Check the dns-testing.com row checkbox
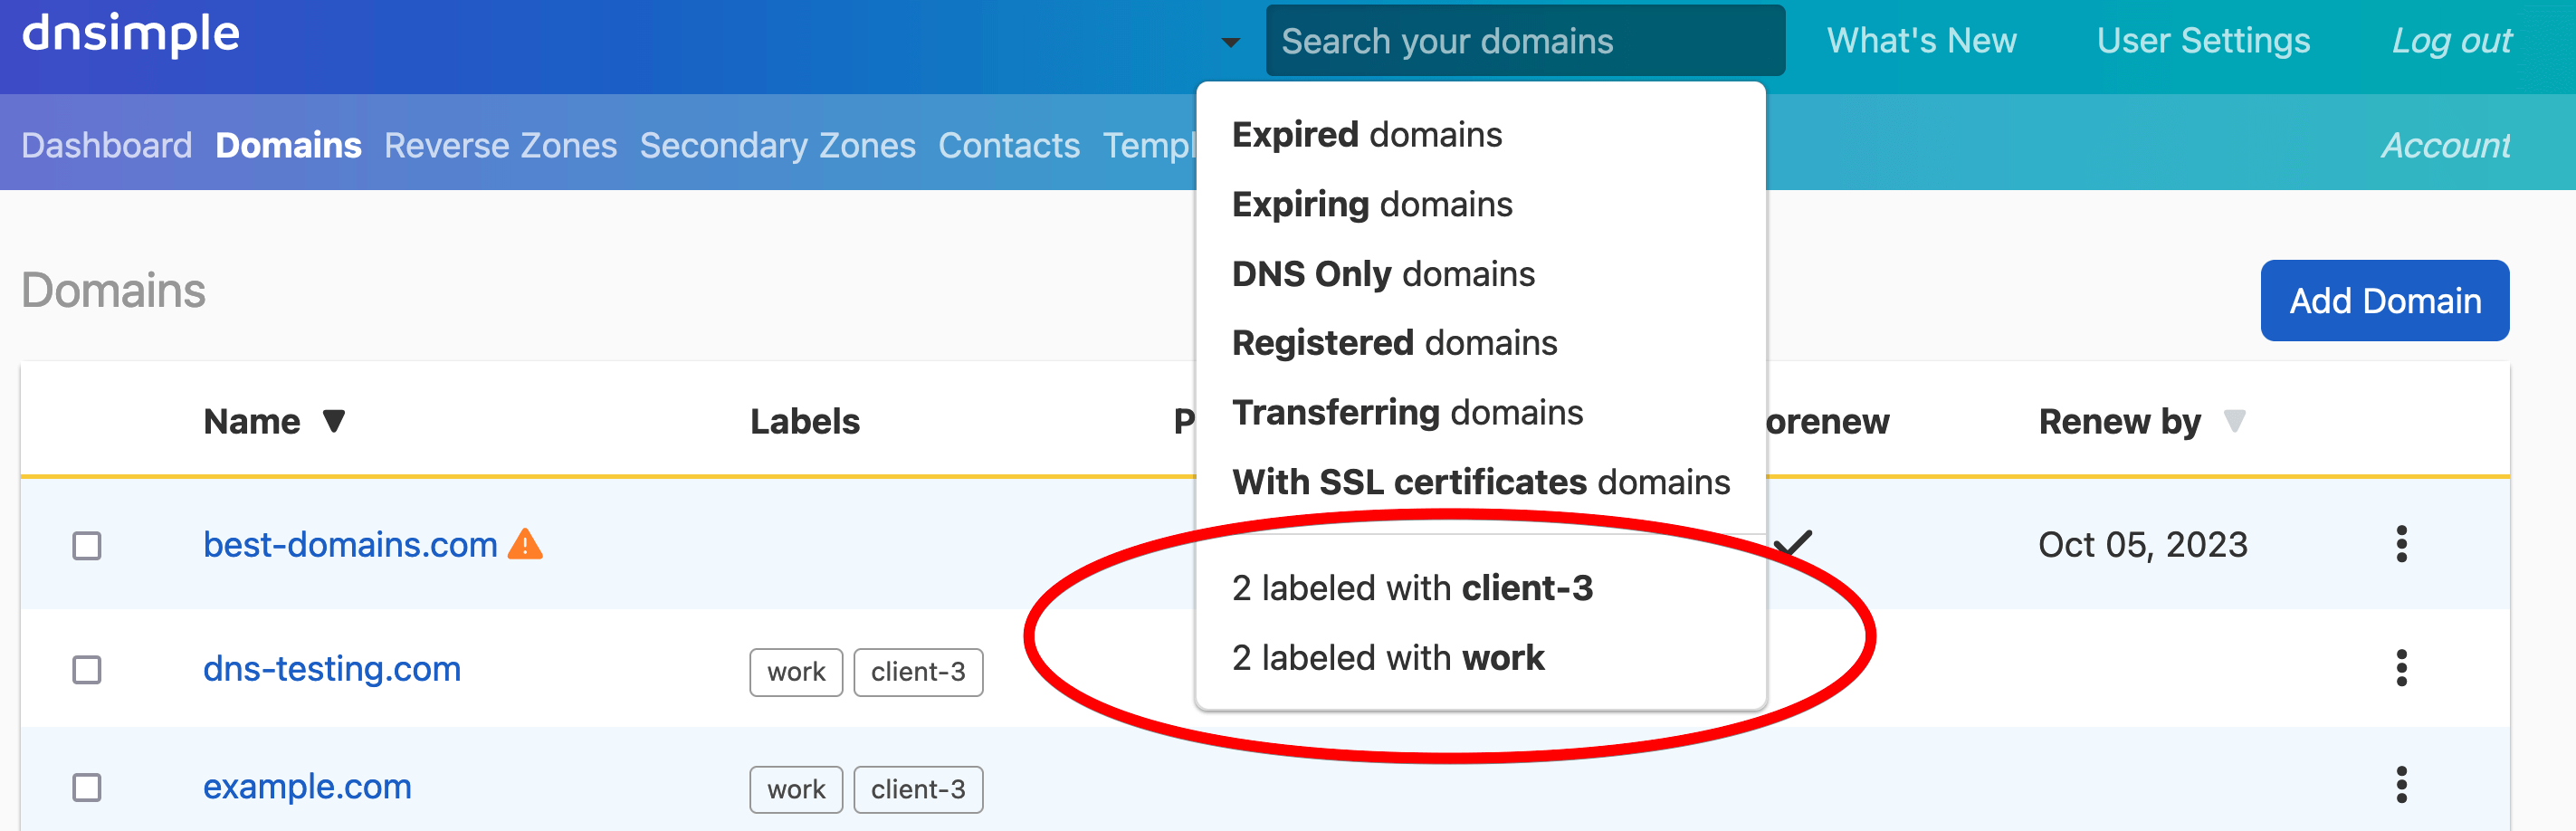2576x831 pixels. (x=87, y=669)
